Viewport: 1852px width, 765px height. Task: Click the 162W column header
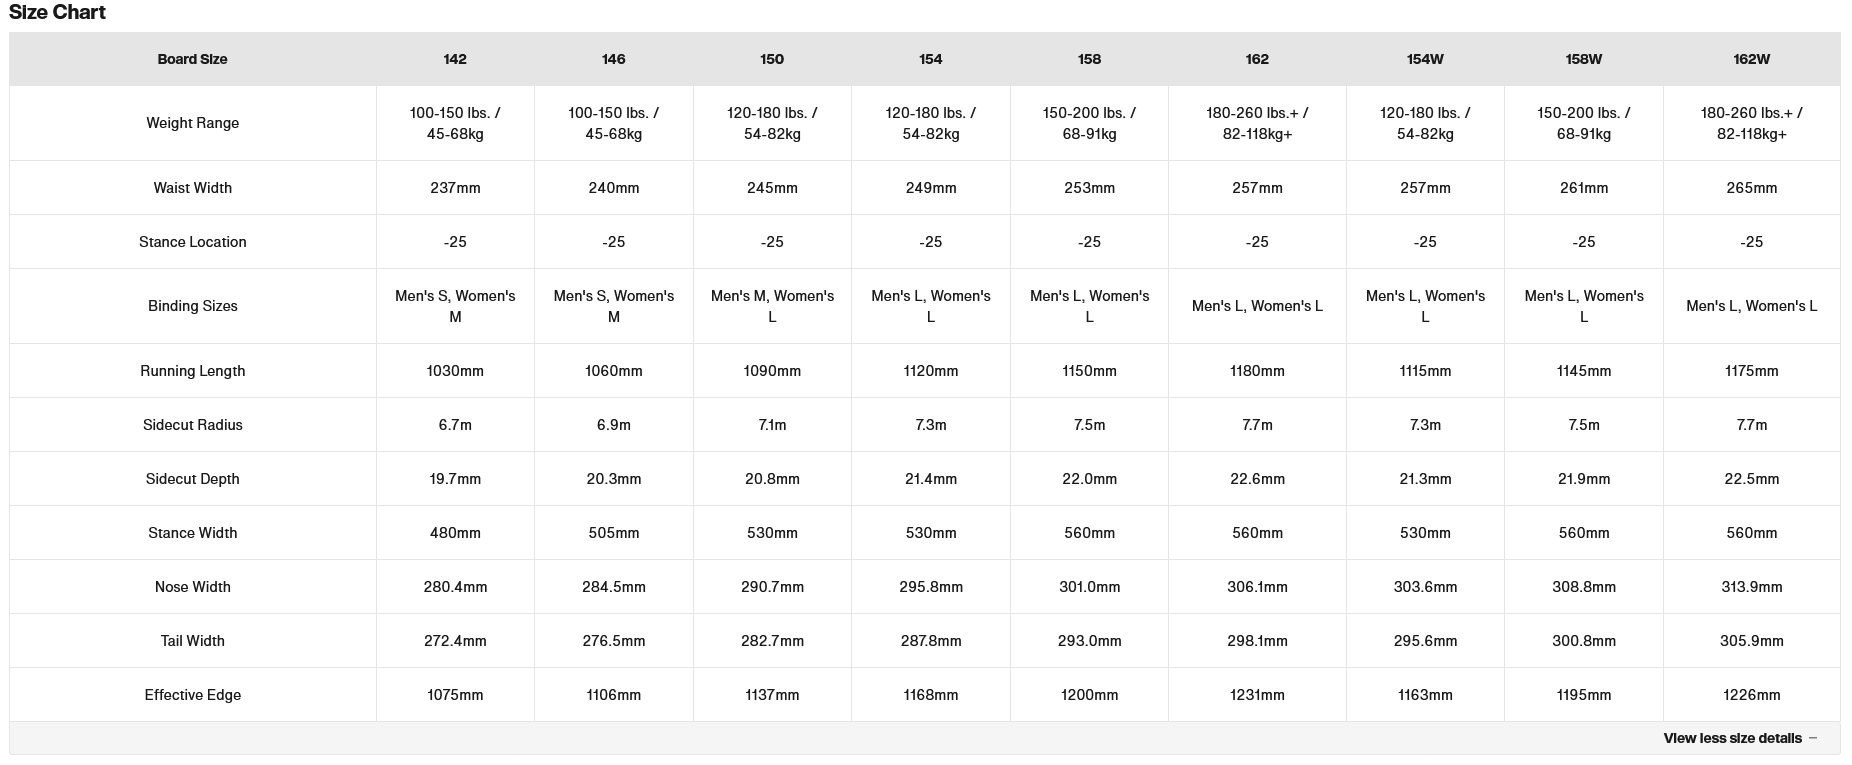[x=1751, y=59]
